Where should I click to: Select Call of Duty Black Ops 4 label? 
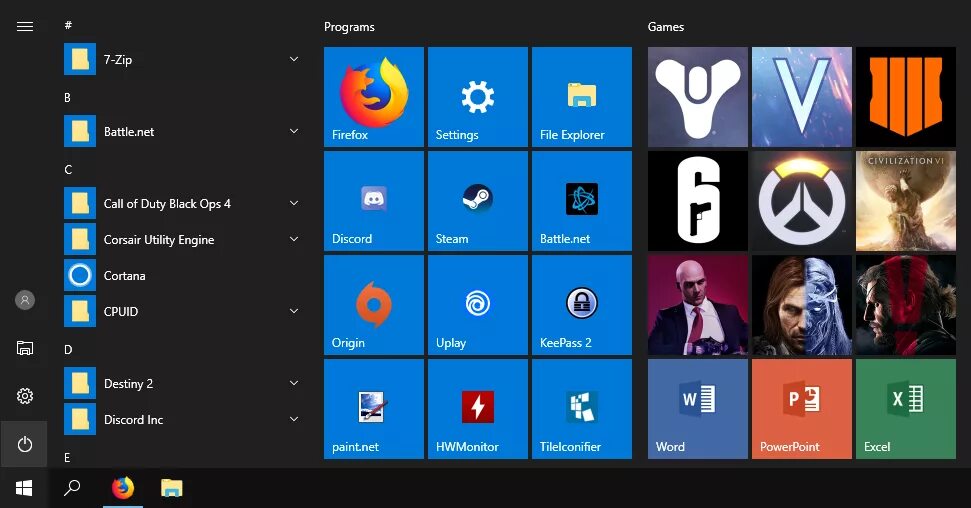click(x=167, y=204)
